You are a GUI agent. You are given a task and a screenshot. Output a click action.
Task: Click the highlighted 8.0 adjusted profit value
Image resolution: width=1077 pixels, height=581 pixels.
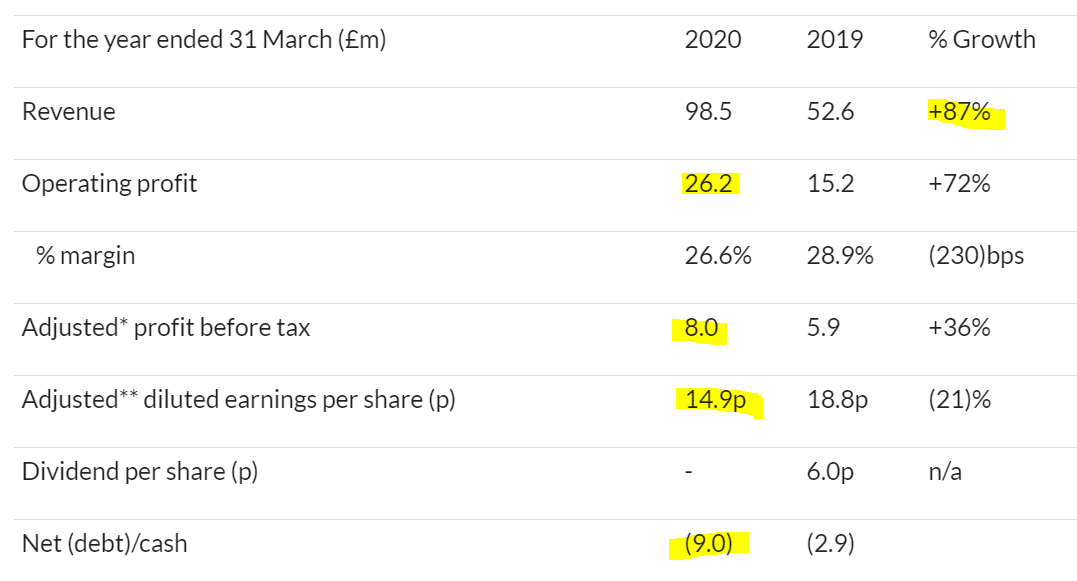[701, 328]
